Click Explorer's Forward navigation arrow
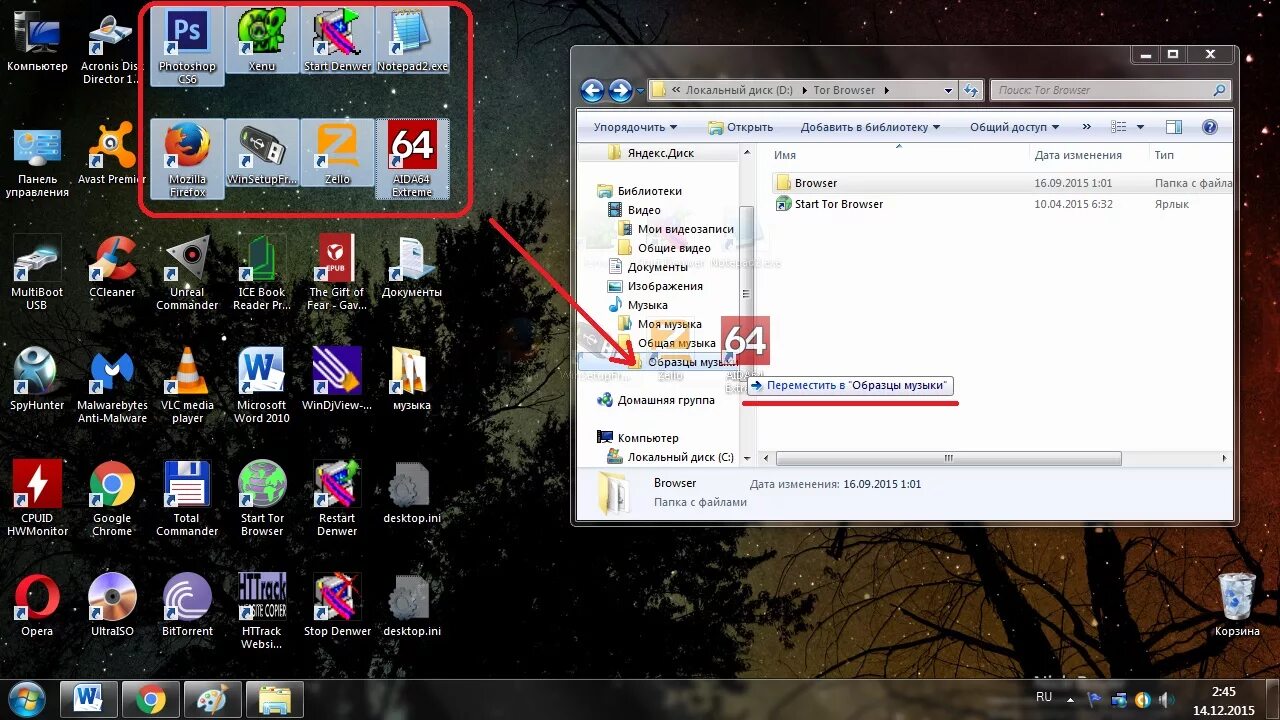The image size is (1280, 720). 621,91
